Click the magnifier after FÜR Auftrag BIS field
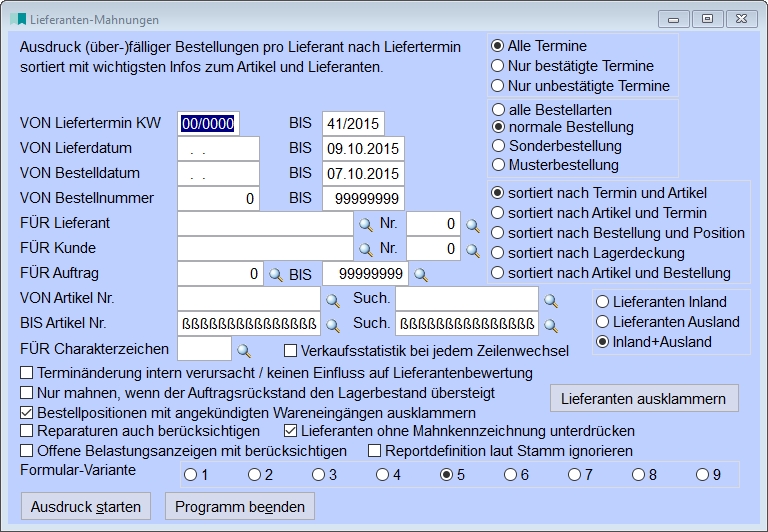The width and height of the screenshot is (768, 532). coord(421,274)
